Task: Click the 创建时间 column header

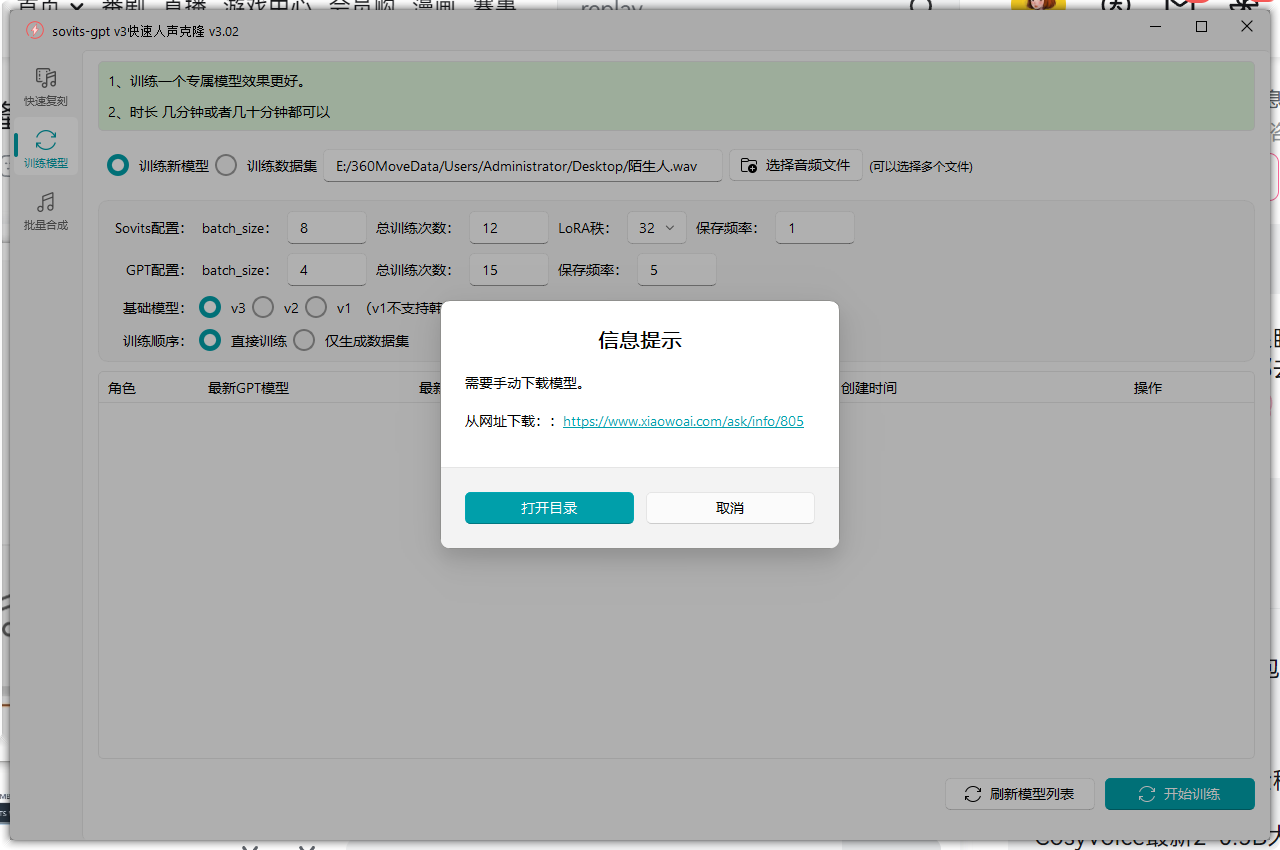Action: [x=868, y=388]
